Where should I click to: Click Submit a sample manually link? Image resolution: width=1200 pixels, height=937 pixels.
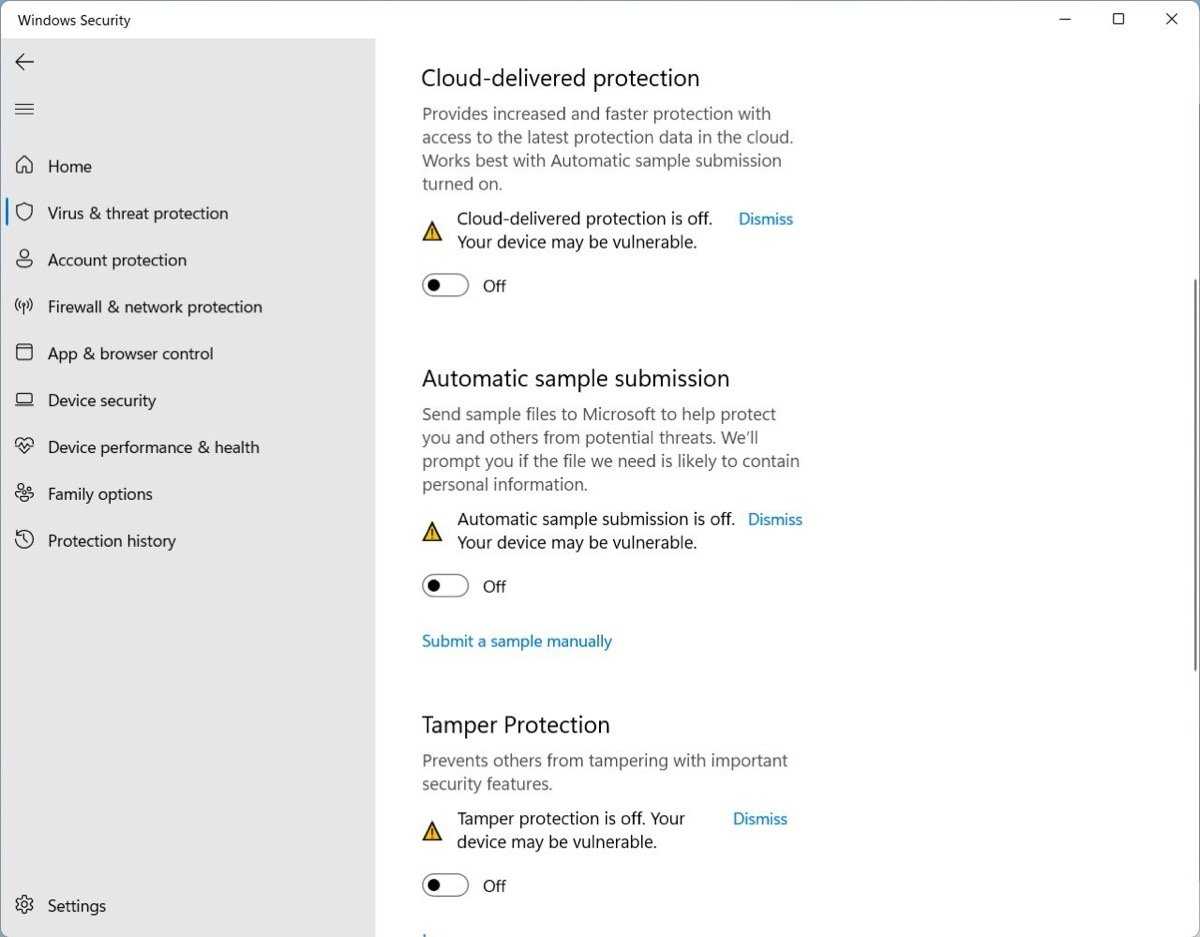517,641
